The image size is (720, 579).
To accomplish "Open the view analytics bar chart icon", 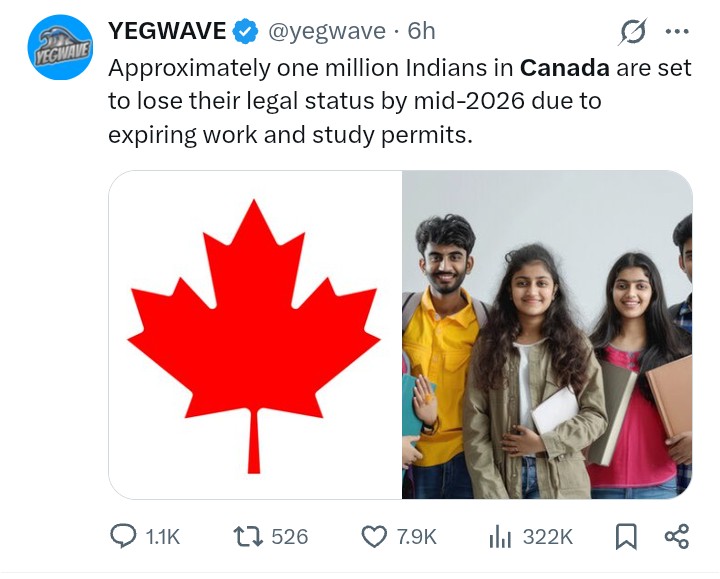I will click(501, 536).
